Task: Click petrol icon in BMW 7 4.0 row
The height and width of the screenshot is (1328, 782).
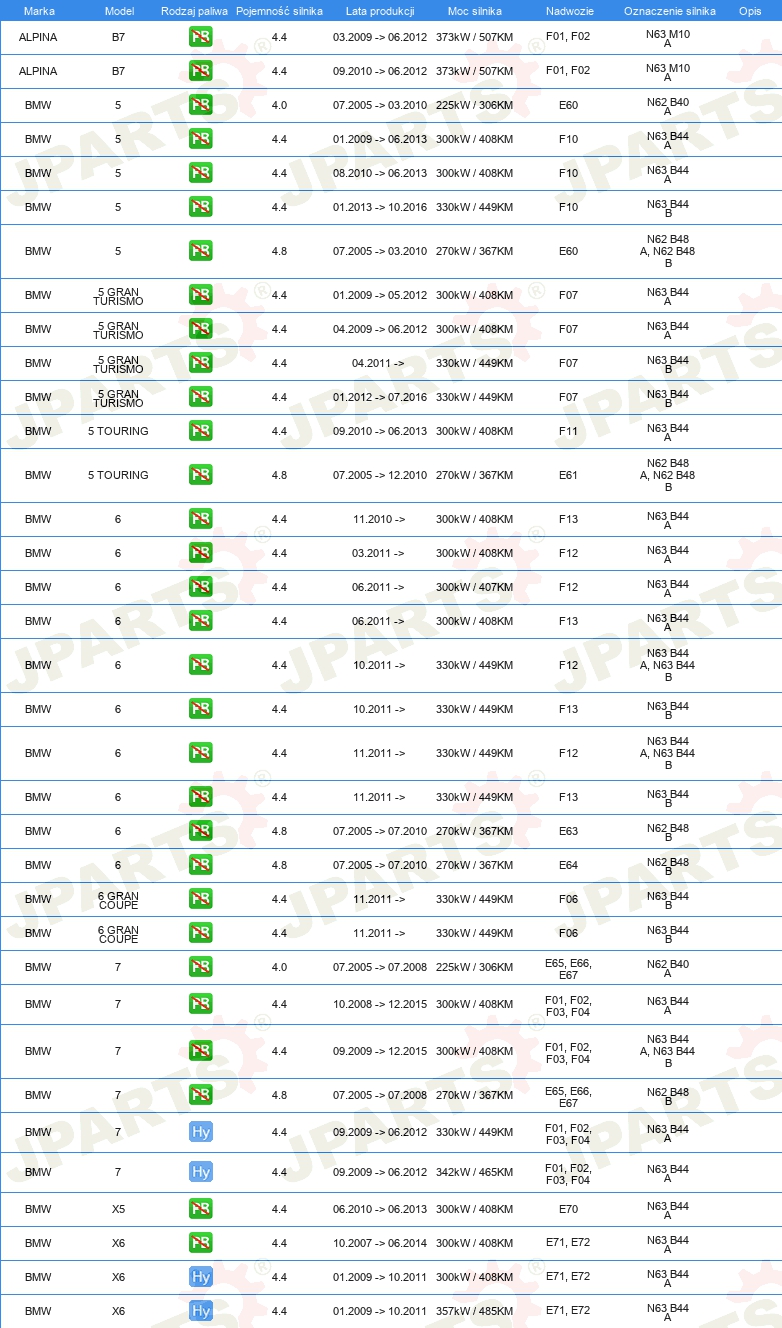Action: pyautogui.click(x=200, y=968)
